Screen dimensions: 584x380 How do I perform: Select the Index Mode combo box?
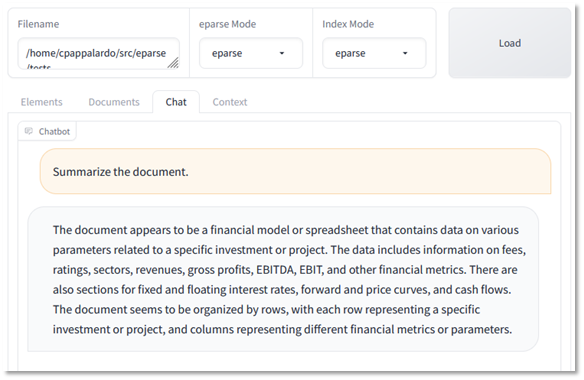[x=374, y=53]
